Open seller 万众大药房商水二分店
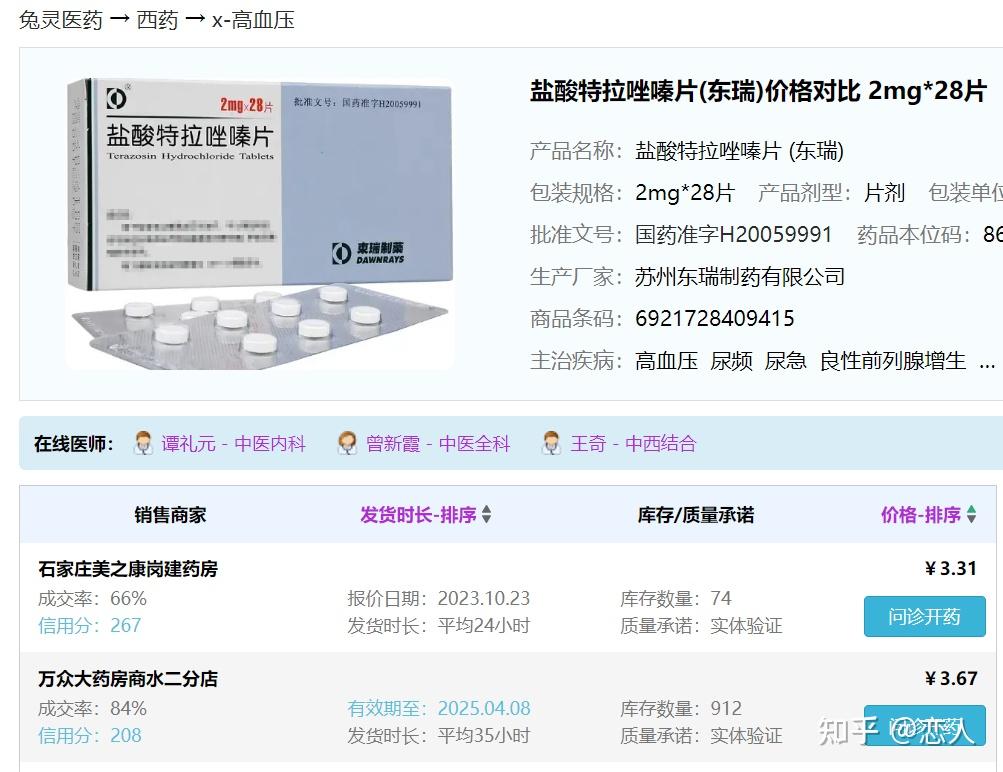 128,679
